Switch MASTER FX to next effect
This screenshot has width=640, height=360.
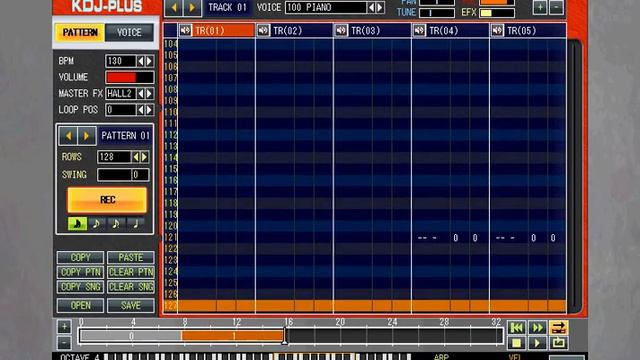coord(149,93)
